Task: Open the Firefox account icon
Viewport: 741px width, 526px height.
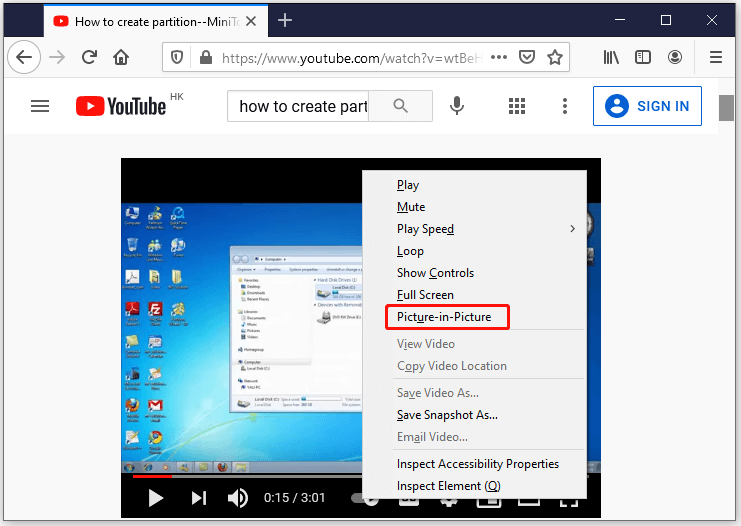Action: click(675, 58)
